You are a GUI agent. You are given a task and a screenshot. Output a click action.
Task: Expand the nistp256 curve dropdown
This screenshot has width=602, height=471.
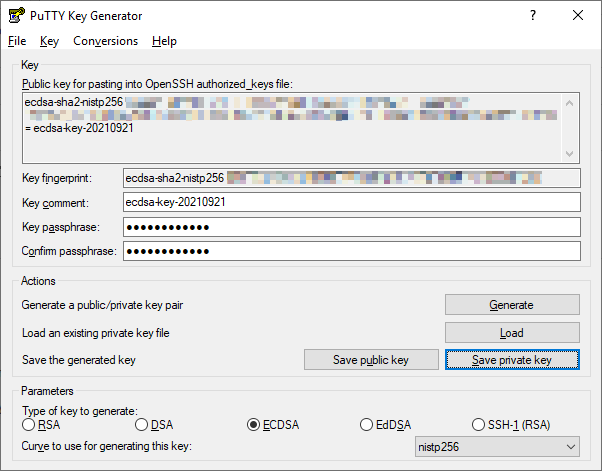click(x=497, y=446)
